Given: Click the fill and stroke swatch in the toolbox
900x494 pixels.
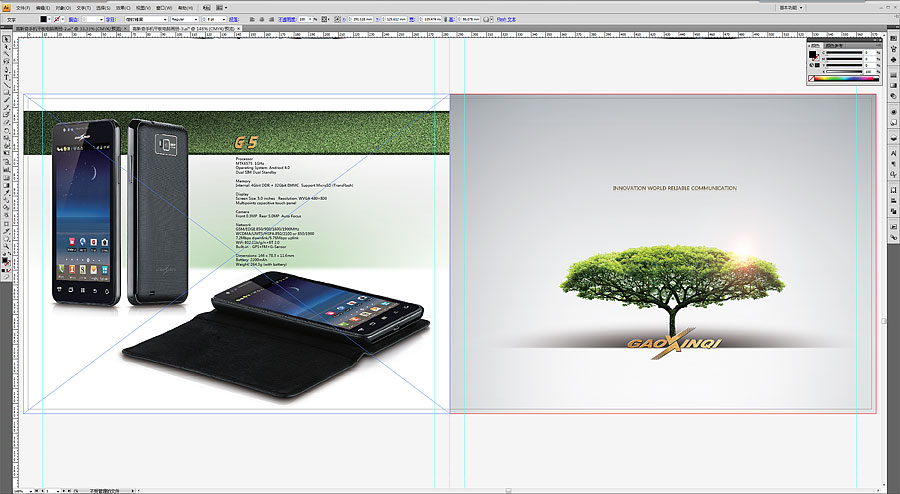Looking at the screenshot, I should pos(6,260).
